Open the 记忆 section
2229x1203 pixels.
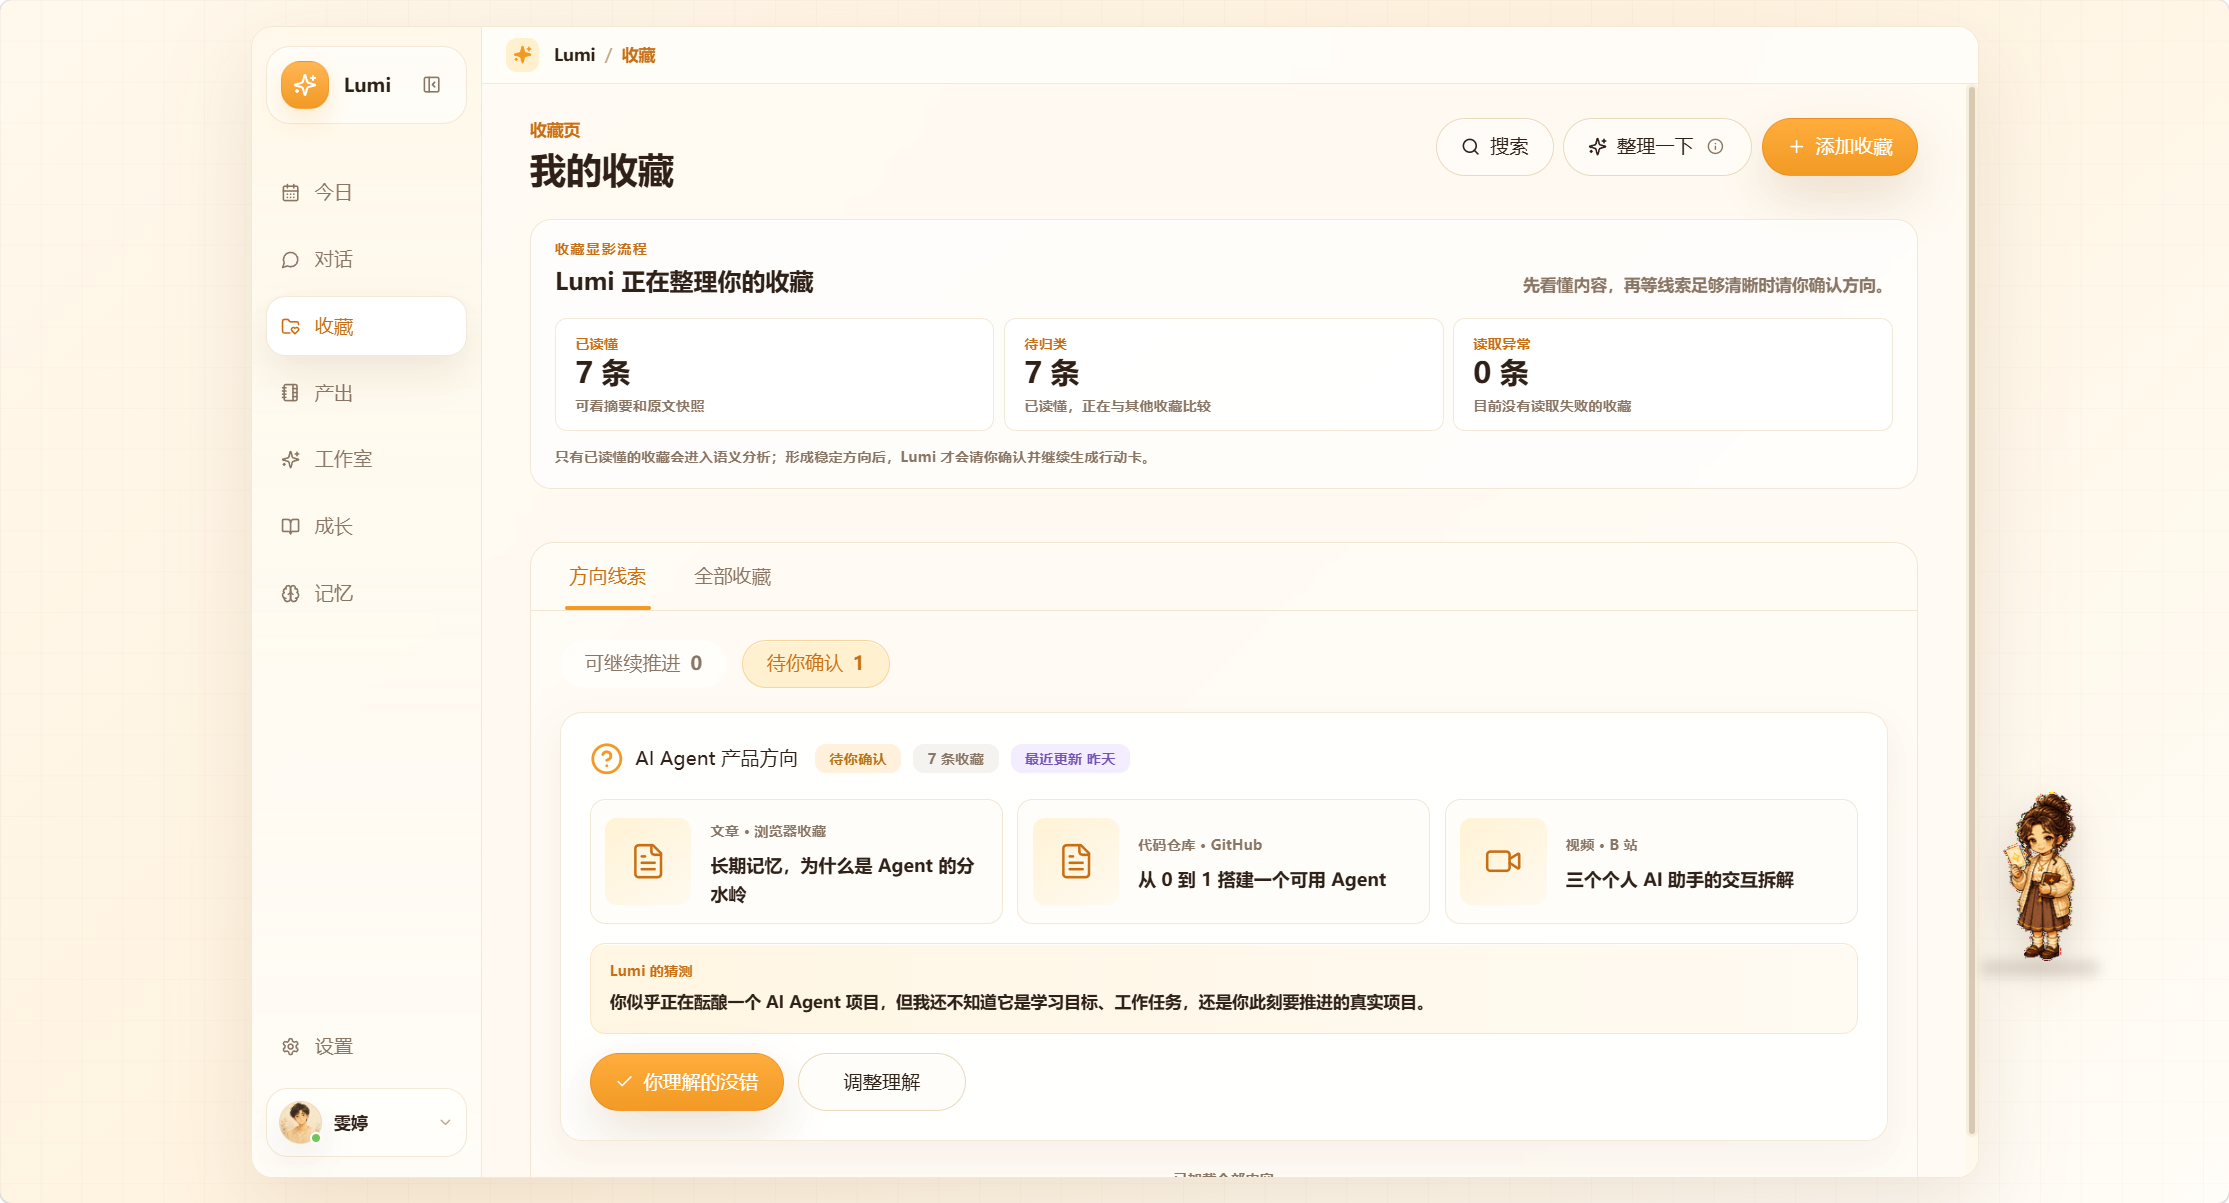click(366, 593)
